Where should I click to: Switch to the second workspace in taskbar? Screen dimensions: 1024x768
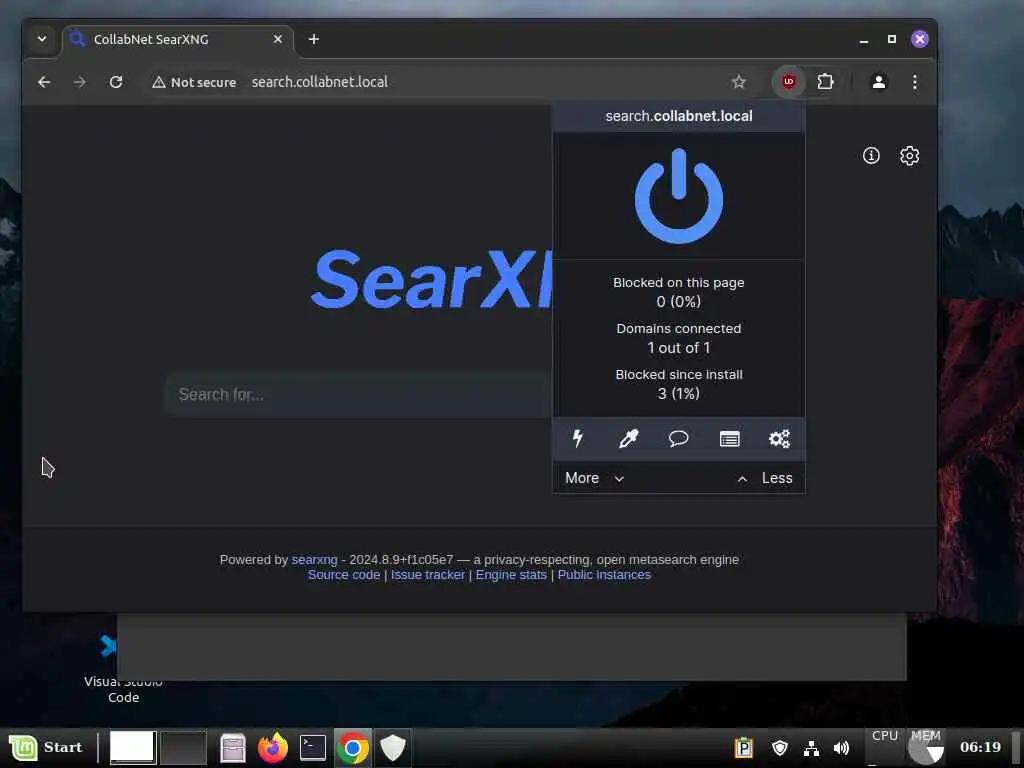click(x=183, y=747)
